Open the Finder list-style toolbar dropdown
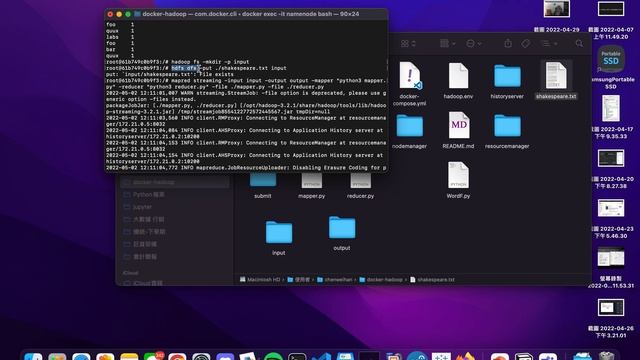Viewport: 640px width, 360px height. tap(549, 44)
